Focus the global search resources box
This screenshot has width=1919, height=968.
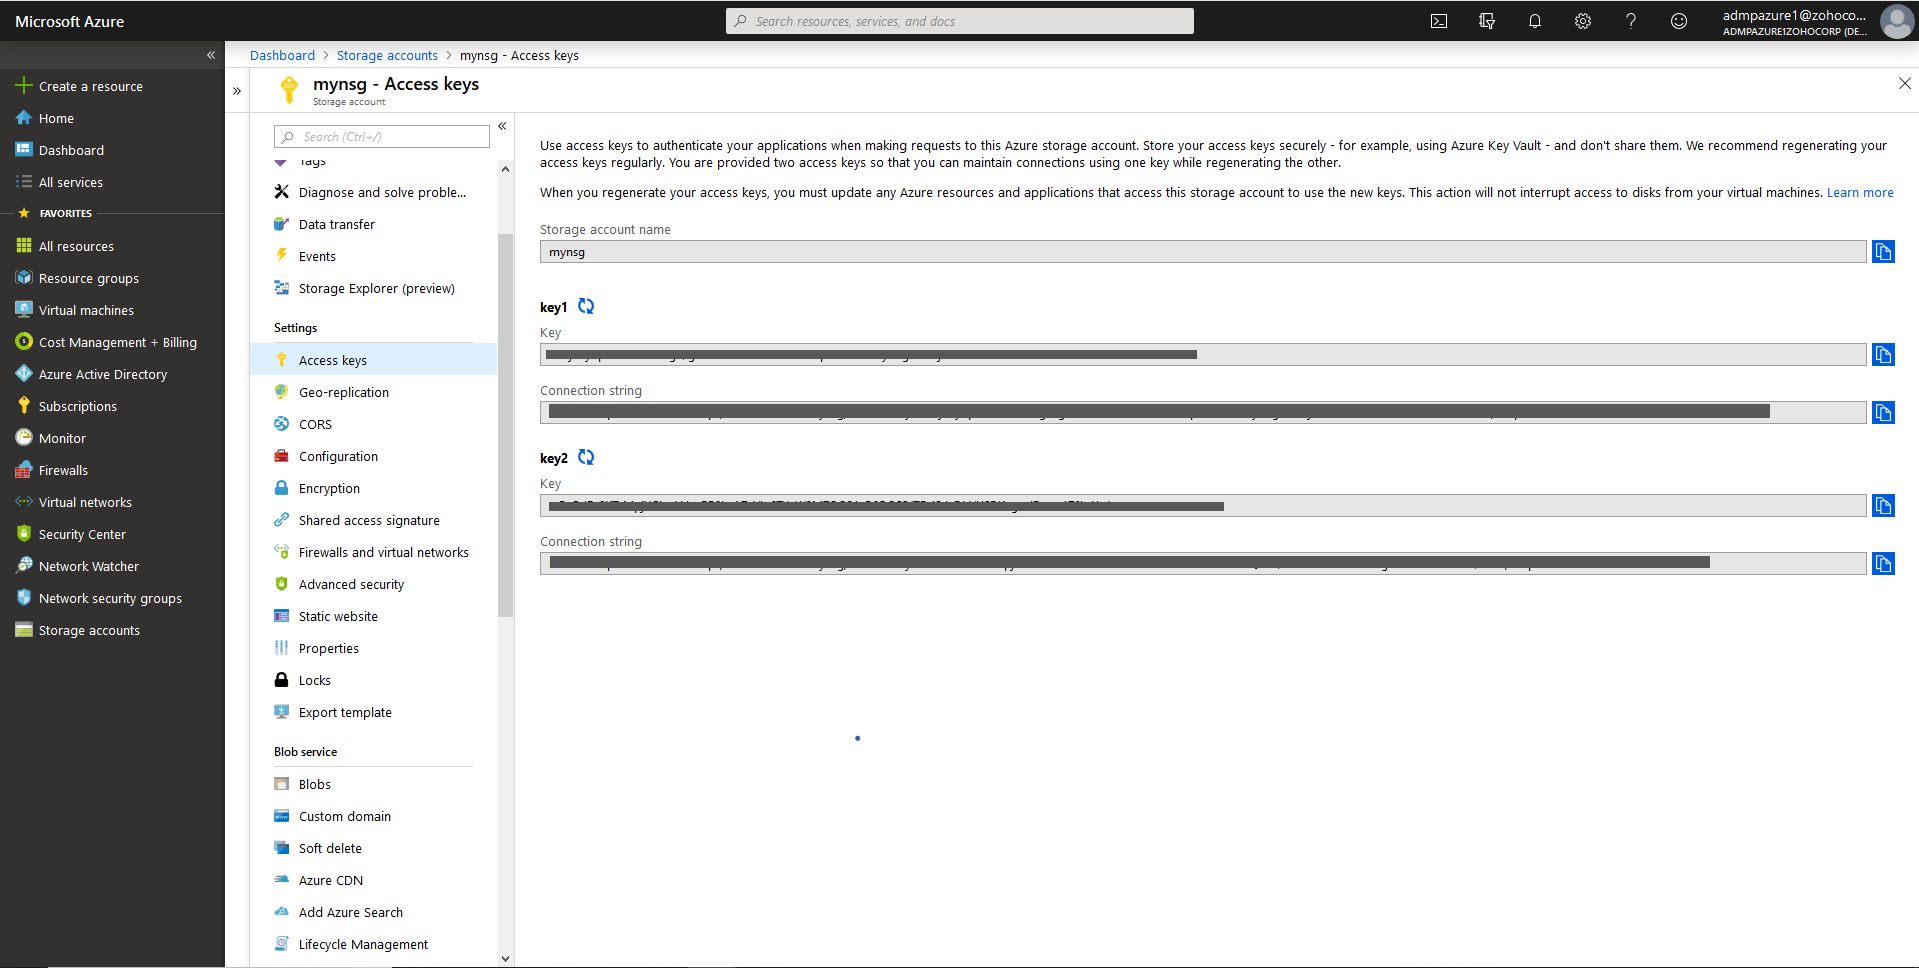[x=960, y=21]
